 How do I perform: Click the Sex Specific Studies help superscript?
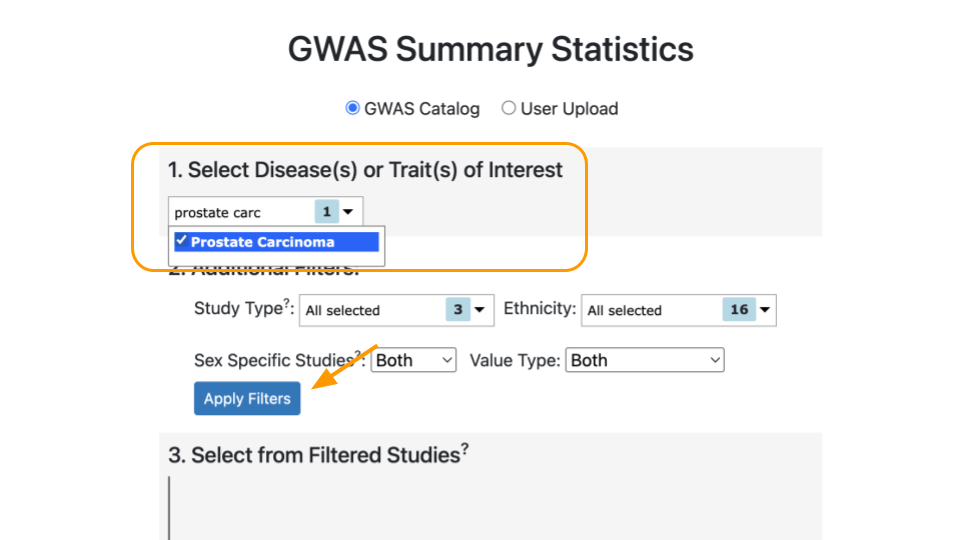358,354
